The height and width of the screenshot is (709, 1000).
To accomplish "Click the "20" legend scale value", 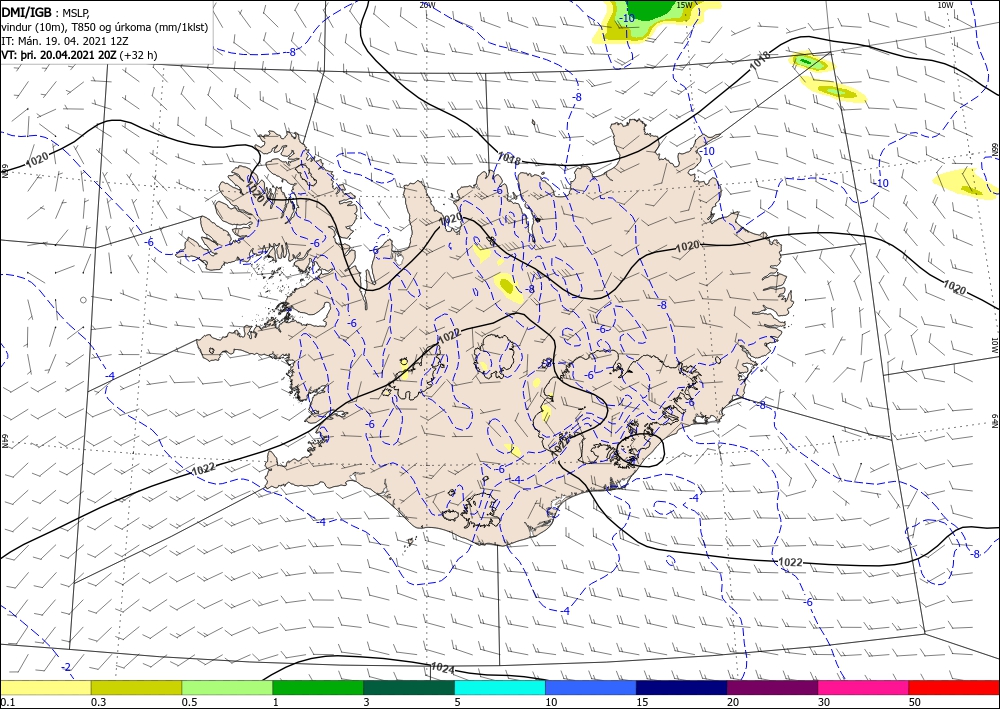I will 733,702.
